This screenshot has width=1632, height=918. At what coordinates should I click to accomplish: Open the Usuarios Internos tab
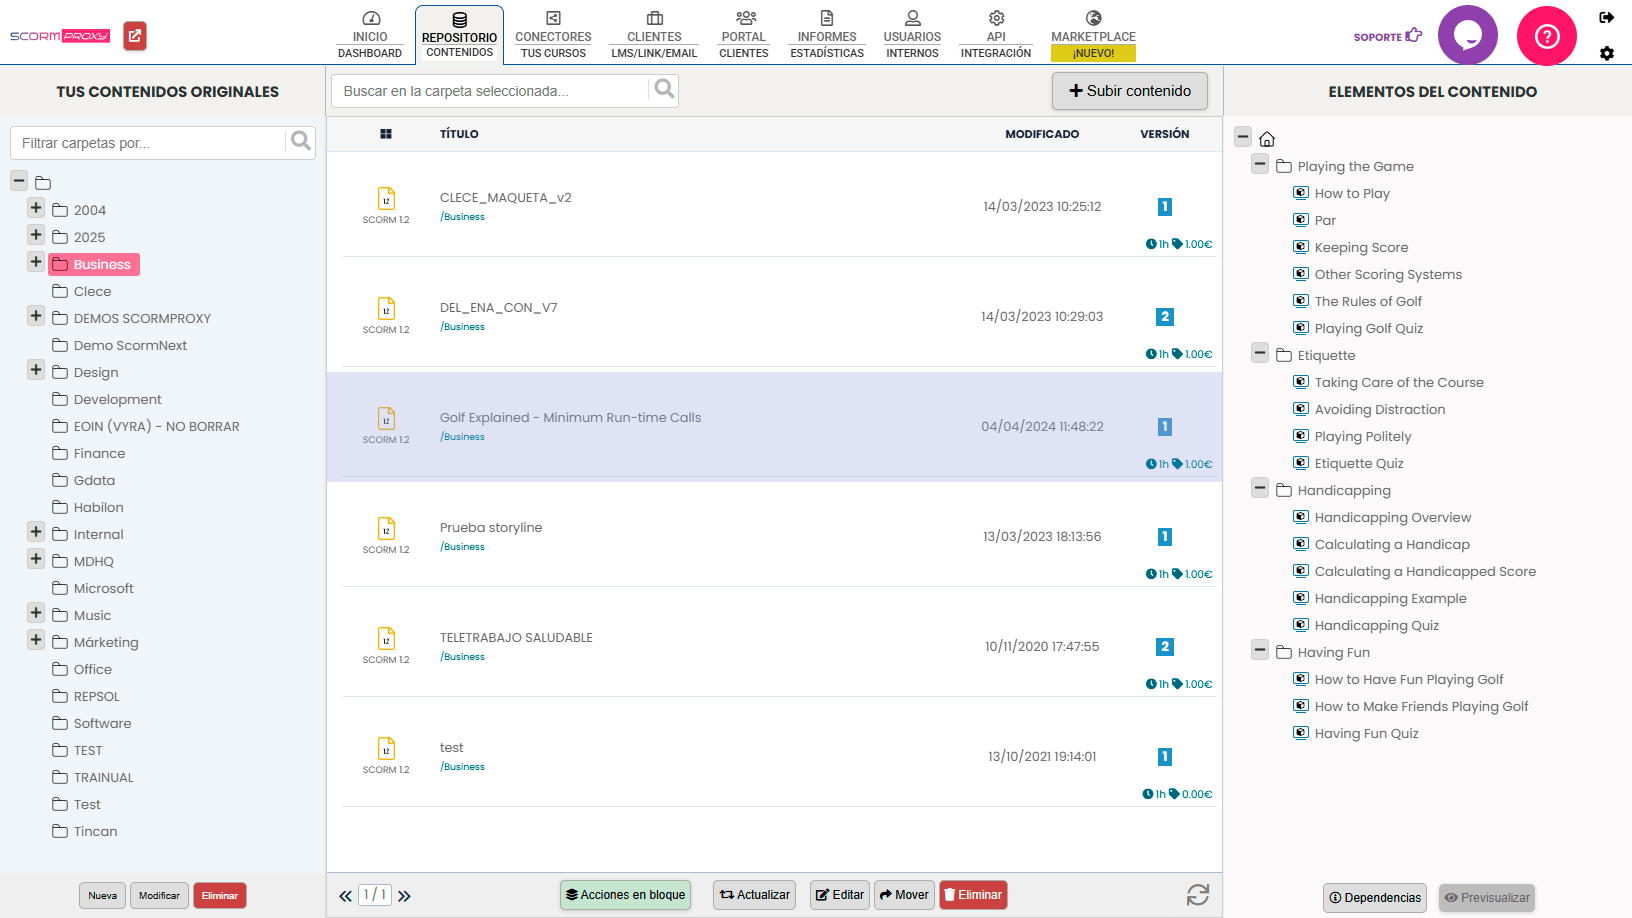pos(912,35)
